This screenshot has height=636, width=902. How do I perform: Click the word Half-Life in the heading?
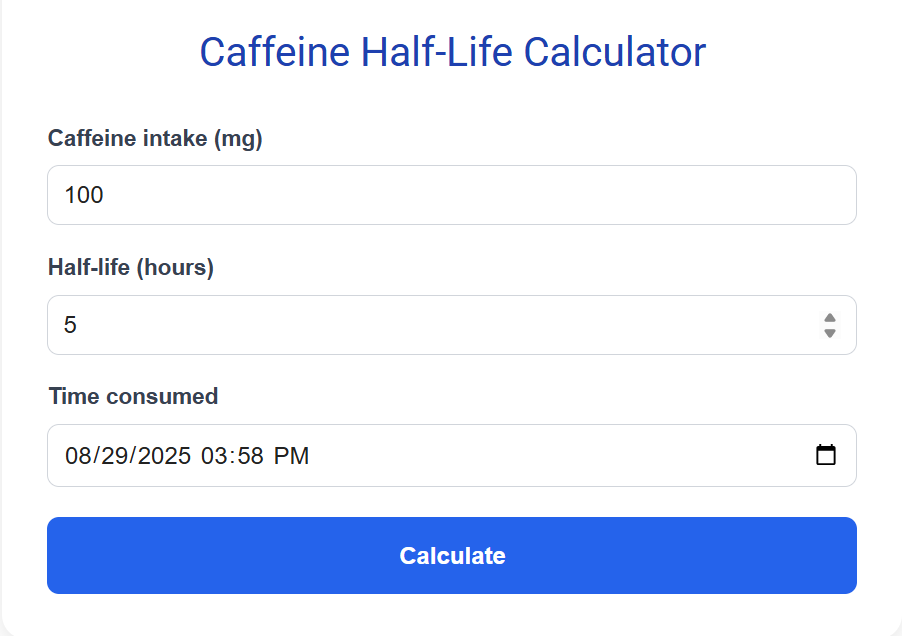point(437,52)
